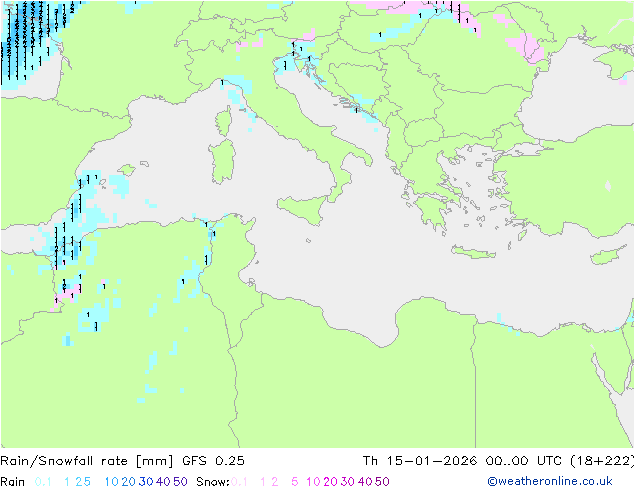Click the '00..00 UTC' time label

pyautogui.click(x=524, y=461)
